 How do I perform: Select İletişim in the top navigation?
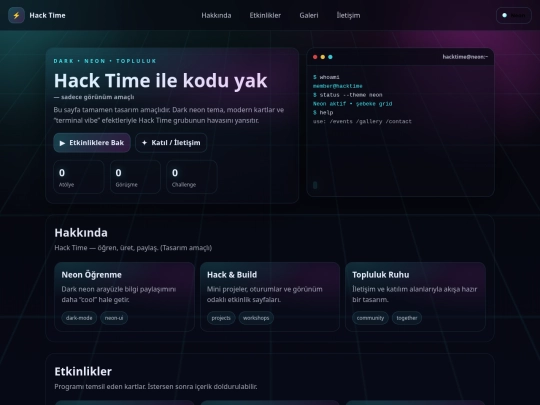pyautogui.click(x=348, y=15)
